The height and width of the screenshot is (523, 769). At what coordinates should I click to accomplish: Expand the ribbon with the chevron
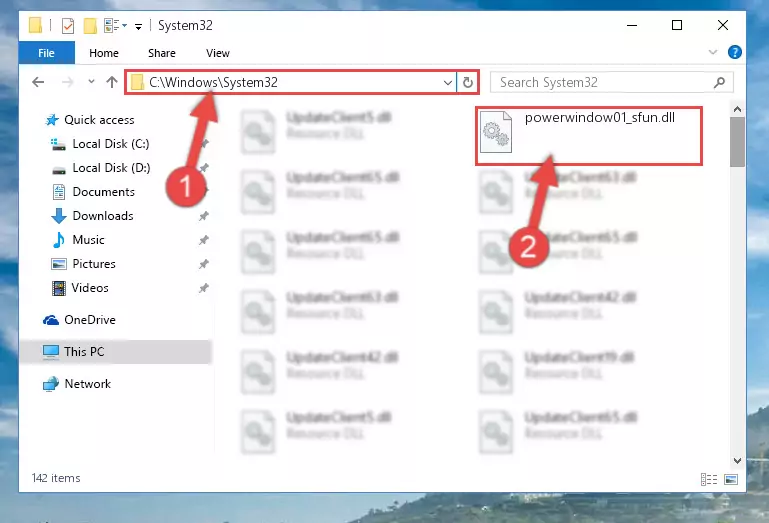click(x=713, y=52)
